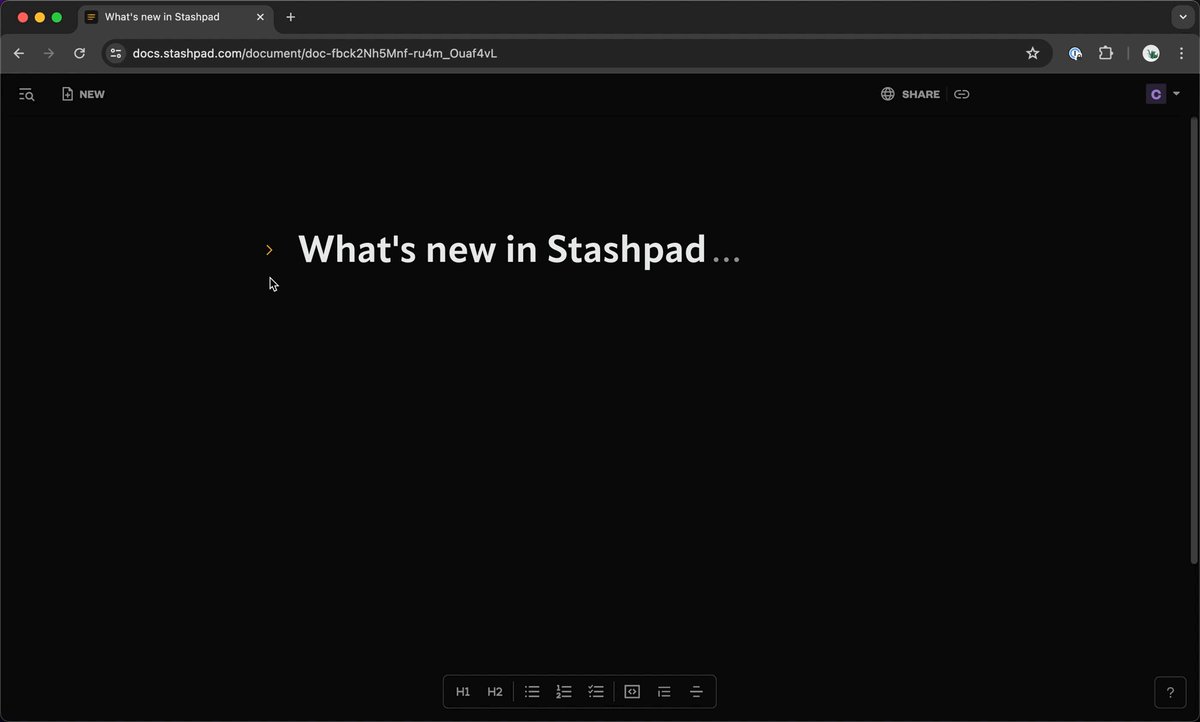Click the browser address bar URL
Viewport: 1200px width, 722px height.
pos(315,53)
